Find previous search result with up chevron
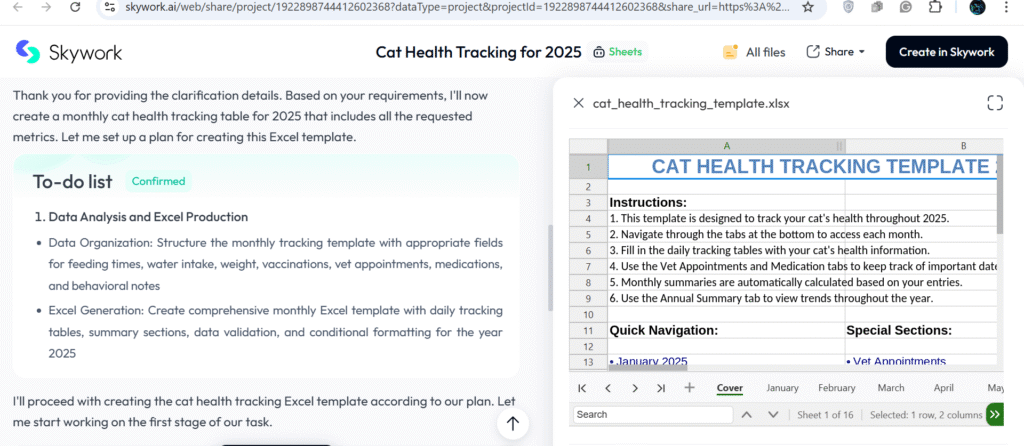 [x=746, y=414]
